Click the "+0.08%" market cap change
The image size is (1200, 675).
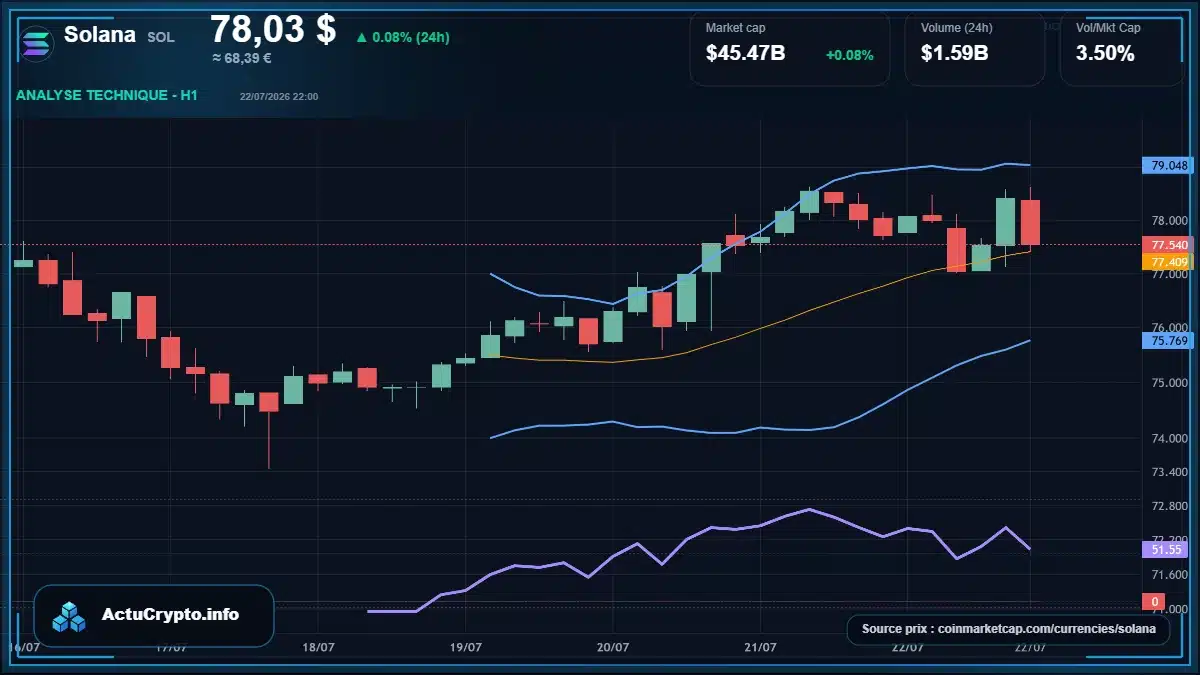(850, 55)
